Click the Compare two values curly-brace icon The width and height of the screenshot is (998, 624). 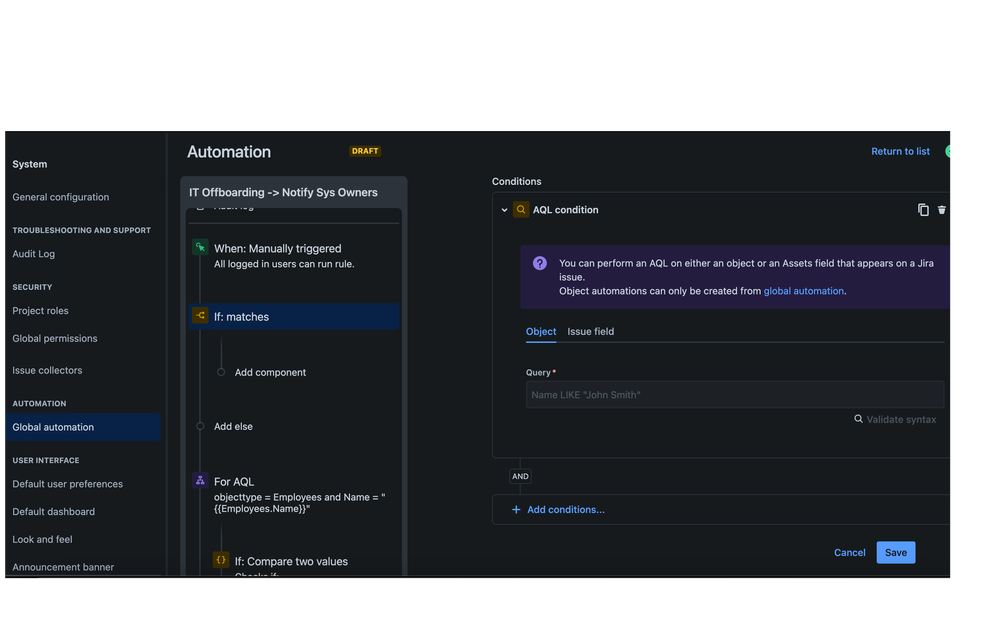pyautogui.click(x=221, y=560)
